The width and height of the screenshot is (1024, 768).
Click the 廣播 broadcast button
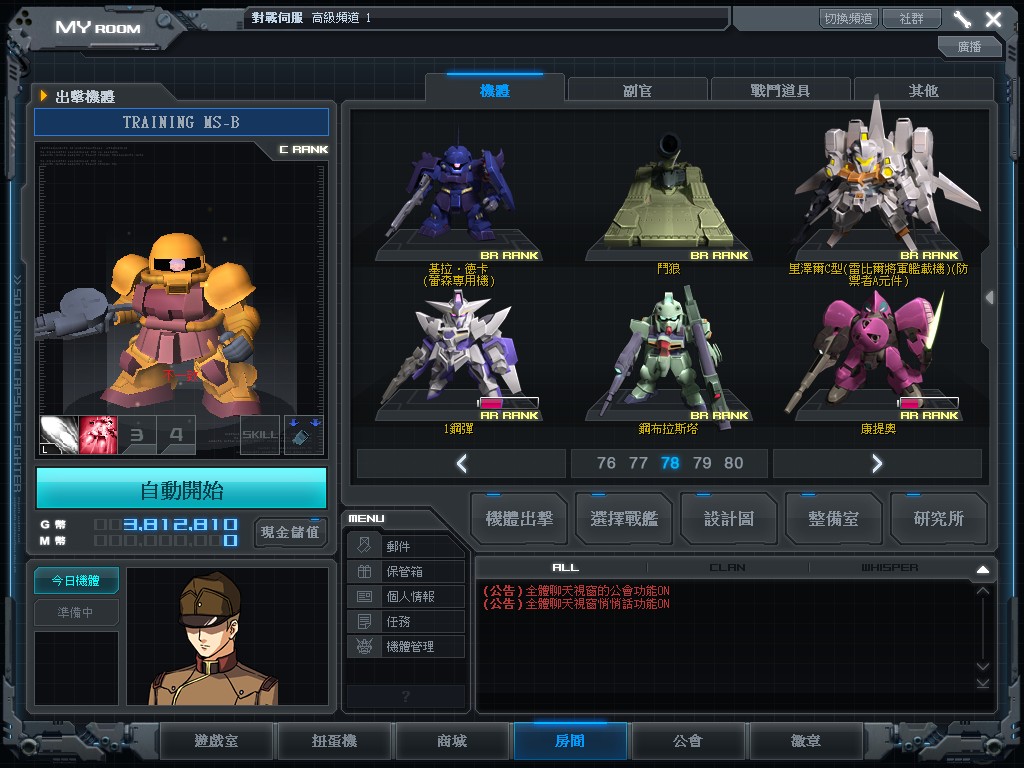970,46
